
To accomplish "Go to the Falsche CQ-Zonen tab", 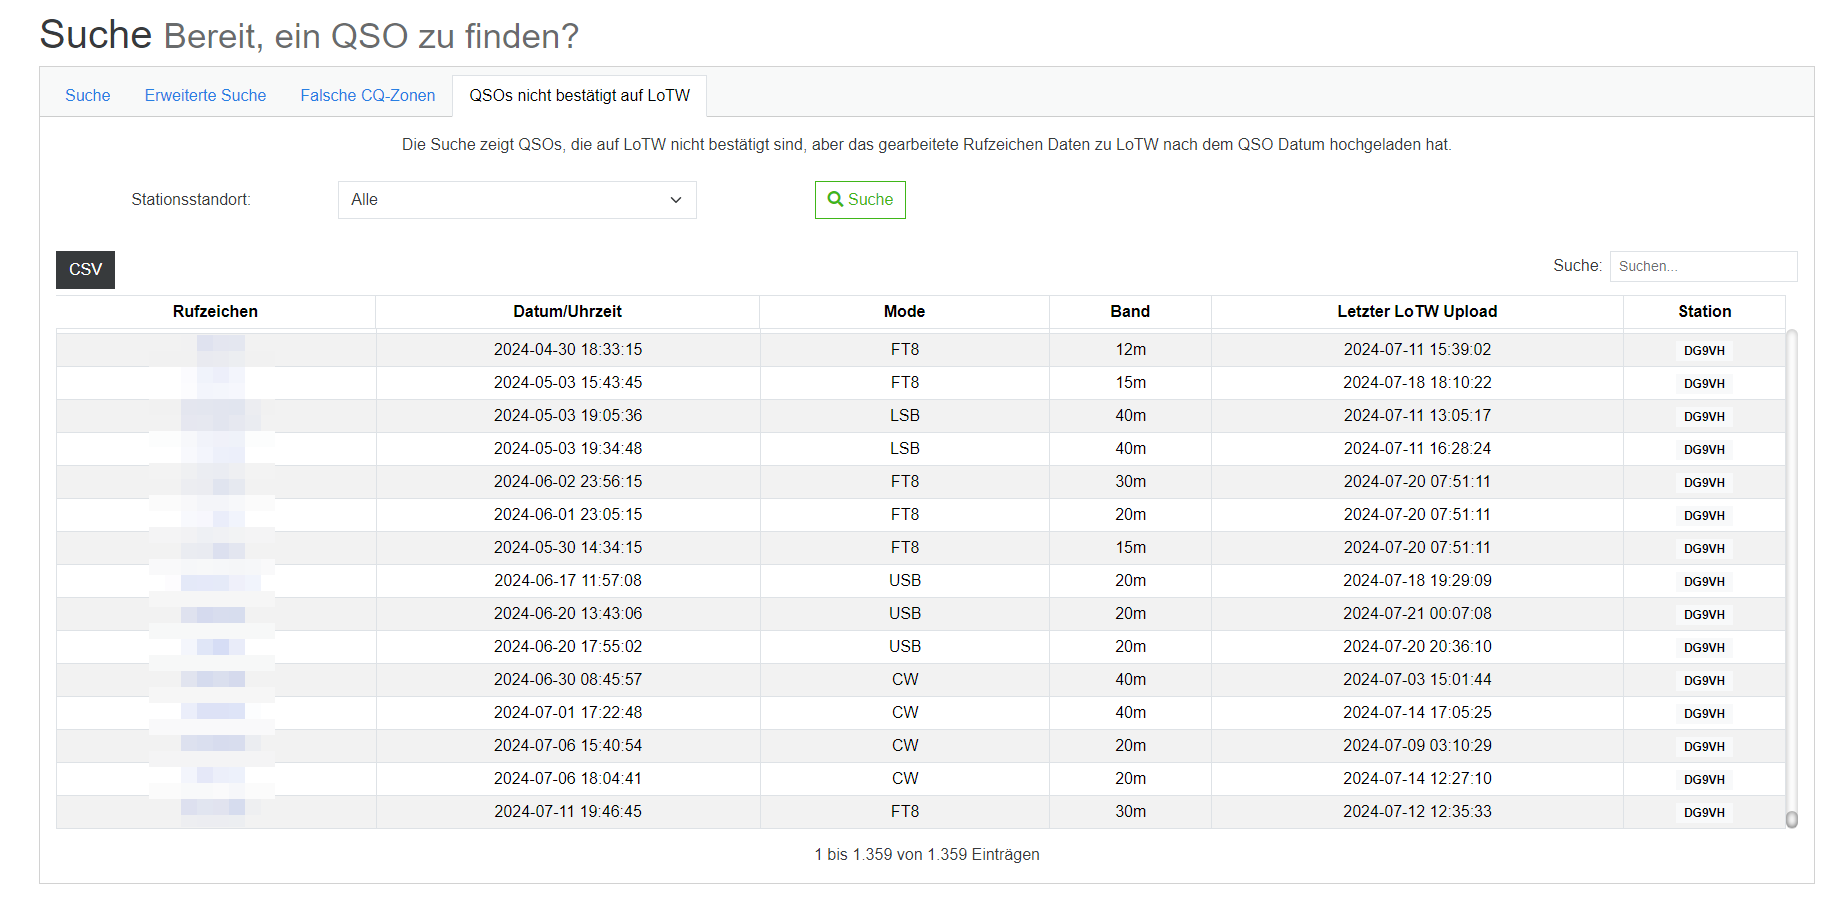I will coord(367,96).
